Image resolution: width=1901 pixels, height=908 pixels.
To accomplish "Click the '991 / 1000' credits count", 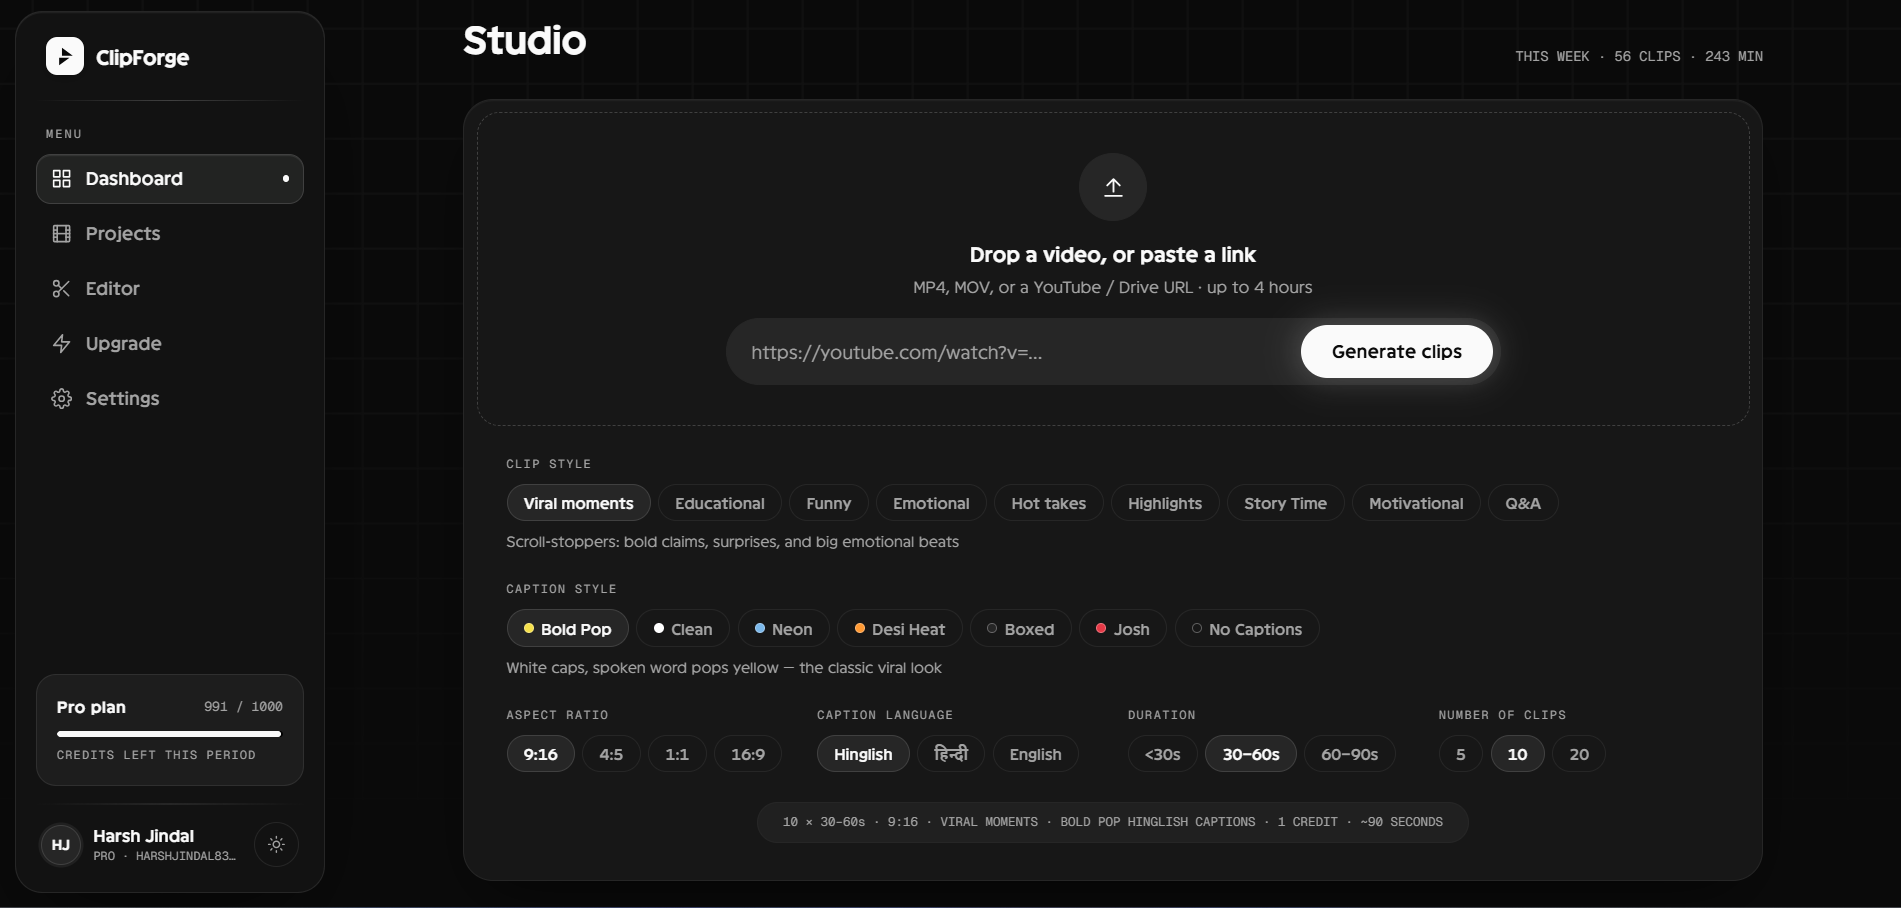I will pyautogui.click(x=243, y=706).
